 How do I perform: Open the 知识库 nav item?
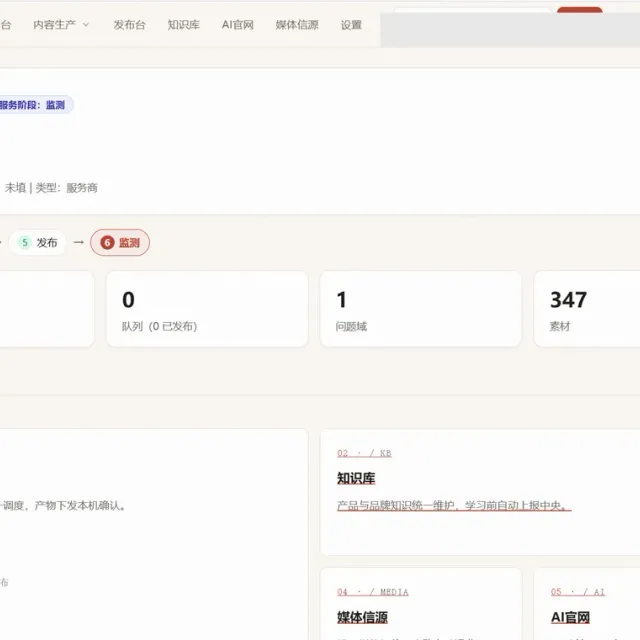point(184,25)
